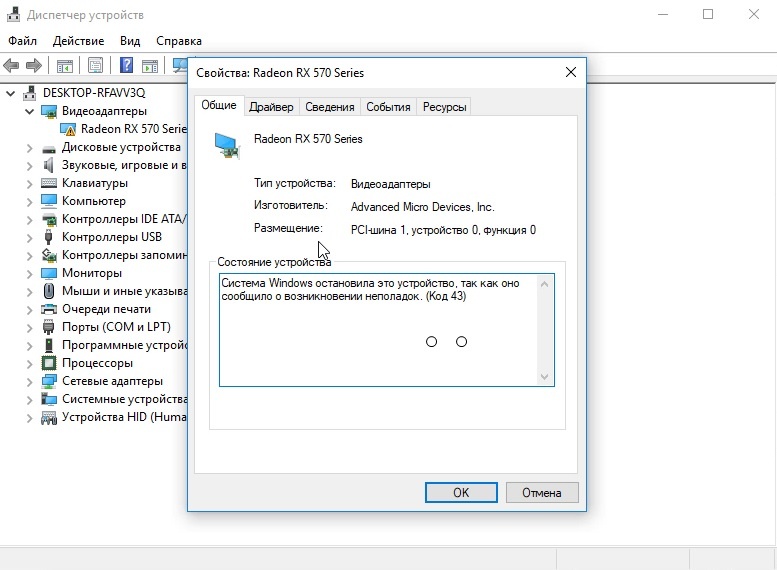Click the Контроллеры запоминающих устройств icon
Image resolution: width=777 pixels, height=570 pixels.
tap(49, 255)
